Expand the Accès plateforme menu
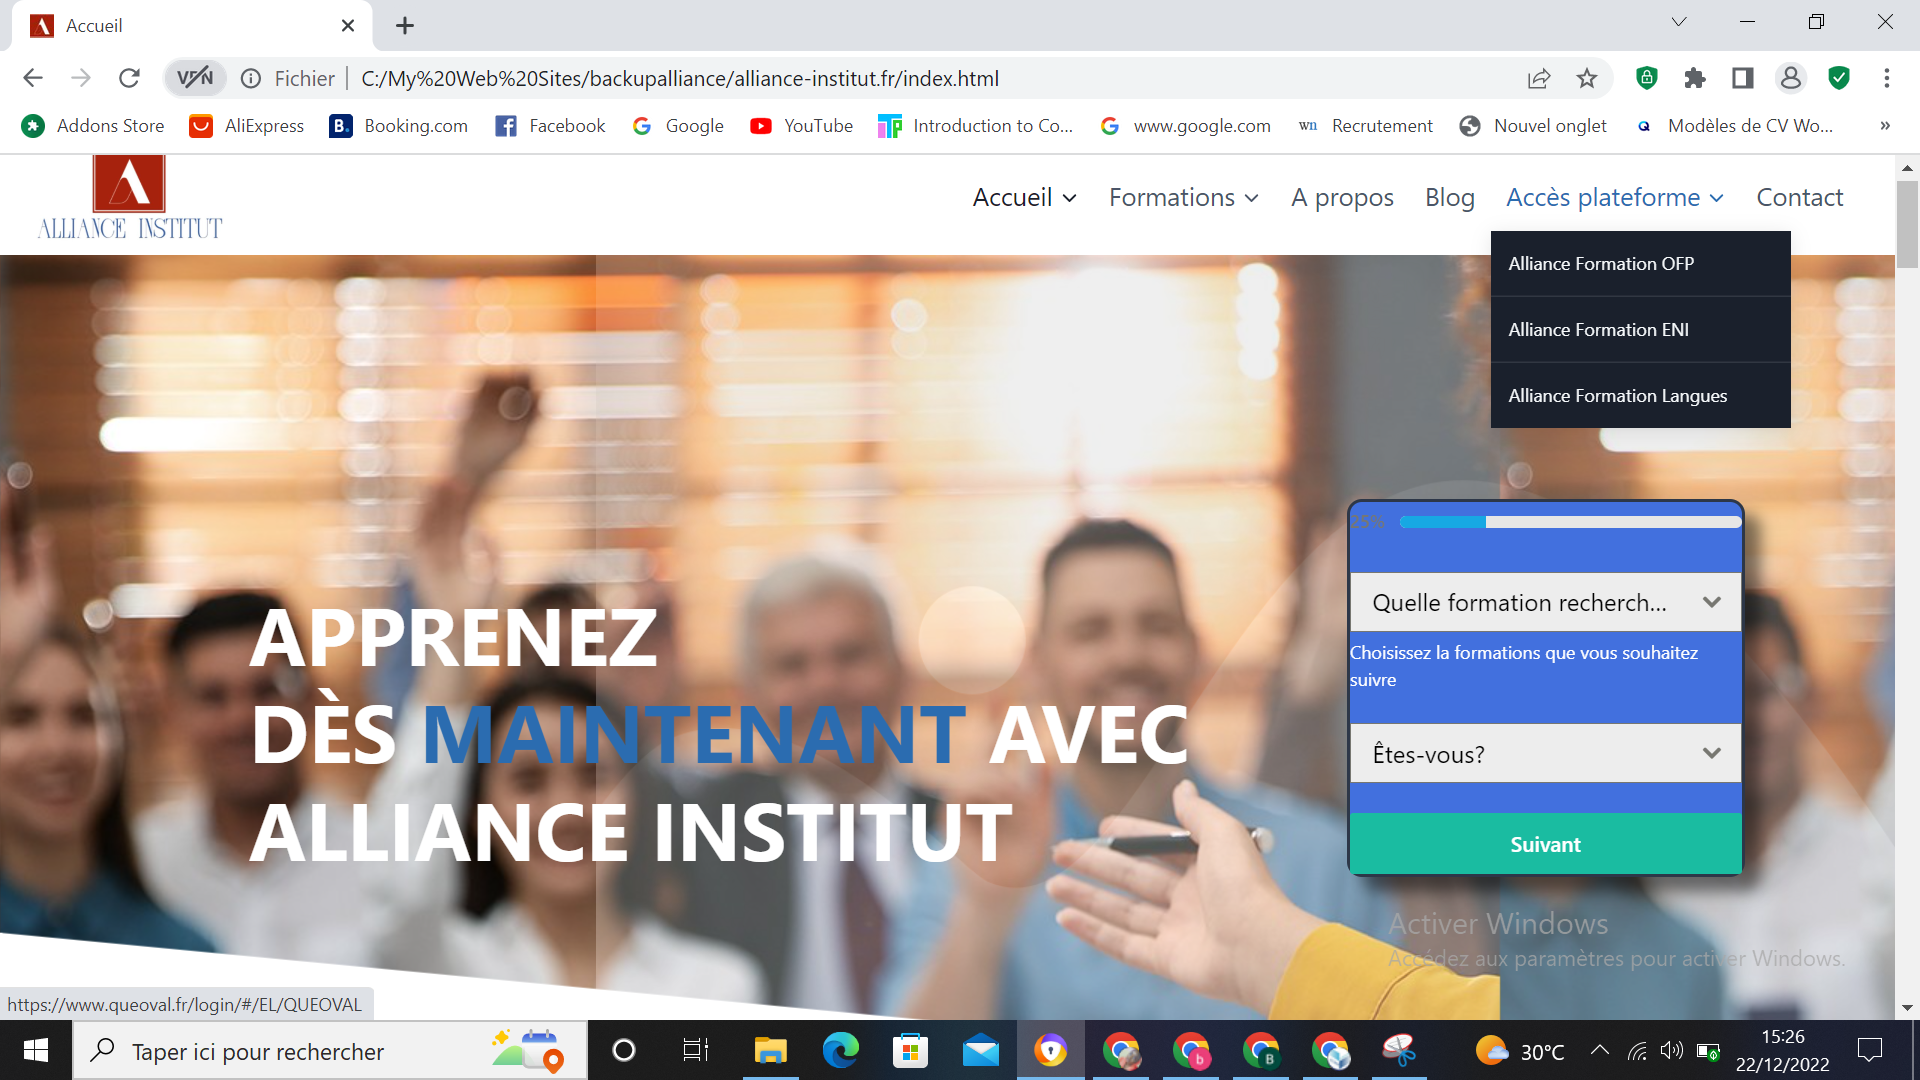Screen dimensions: 1920x1080 (1615, 198)
